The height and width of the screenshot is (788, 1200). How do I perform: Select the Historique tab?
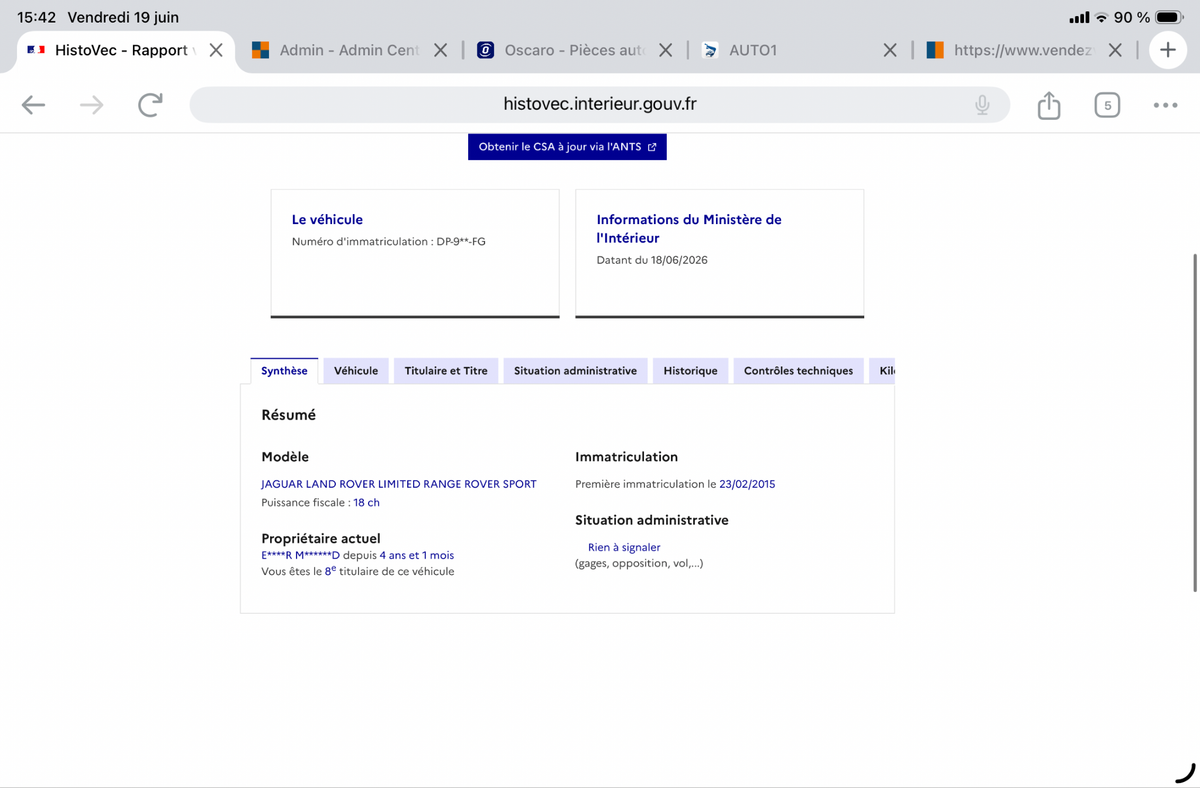click(690, 371)
